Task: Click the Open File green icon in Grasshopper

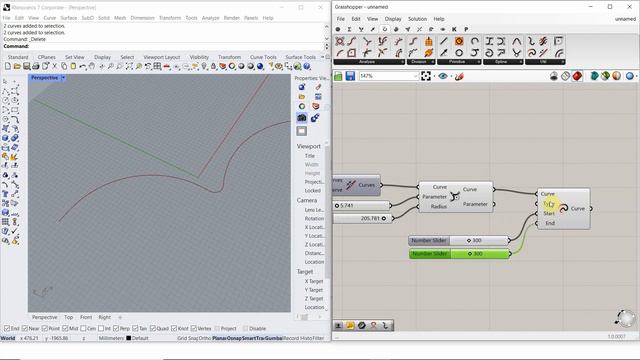Action: pos(338,76)
